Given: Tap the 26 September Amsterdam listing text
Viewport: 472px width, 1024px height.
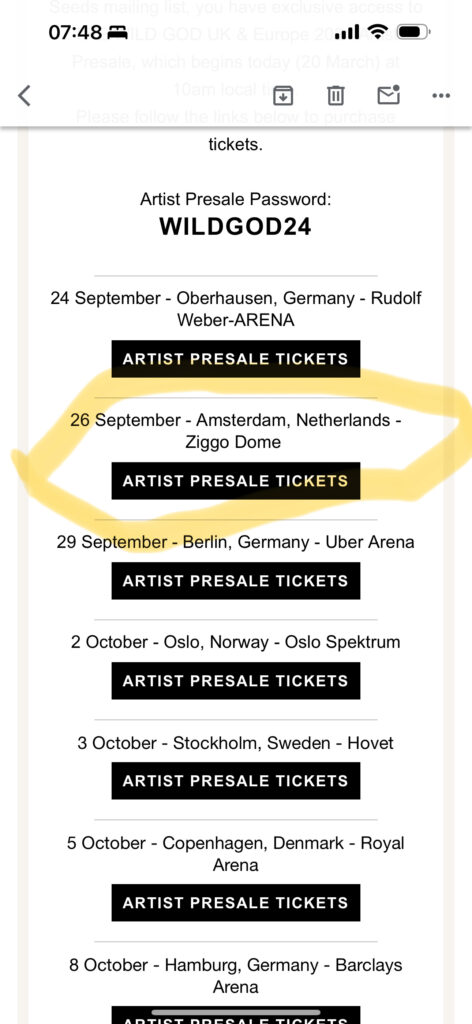Looking at the screenshot, I should pyautogui.click(x=236, y=431).
